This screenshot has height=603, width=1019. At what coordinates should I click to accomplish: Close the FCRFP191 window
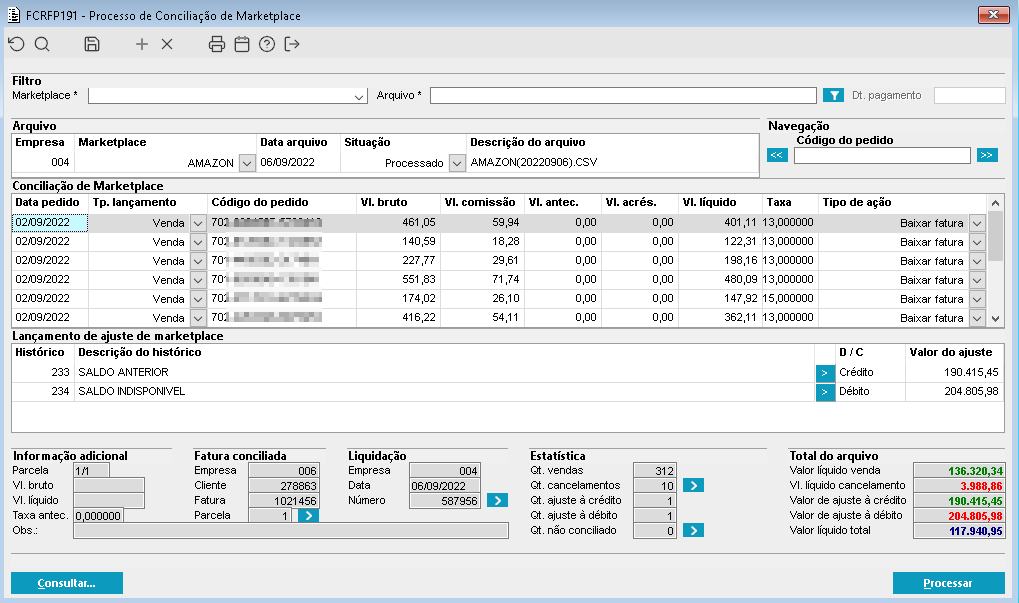993,14
